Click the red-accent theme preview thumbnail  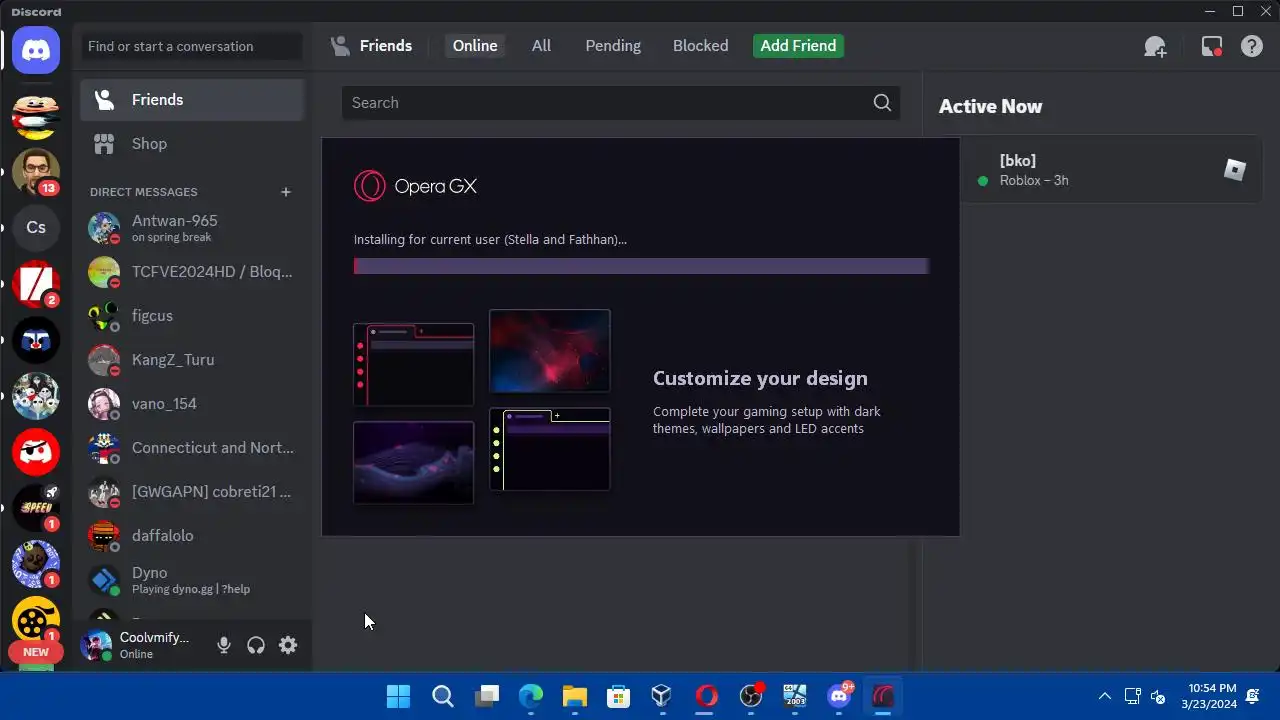(413, 365)
